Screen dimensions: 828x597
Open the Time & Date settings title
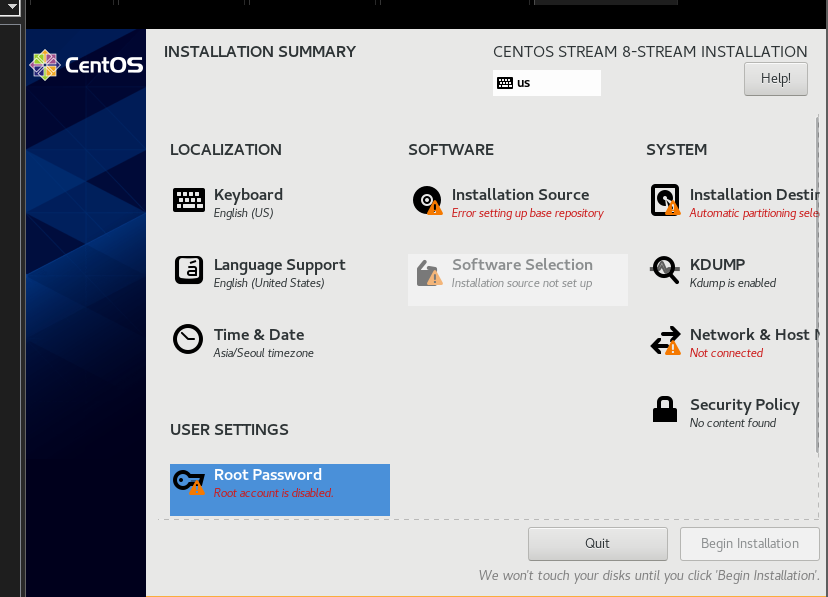(x=259, y=335)
